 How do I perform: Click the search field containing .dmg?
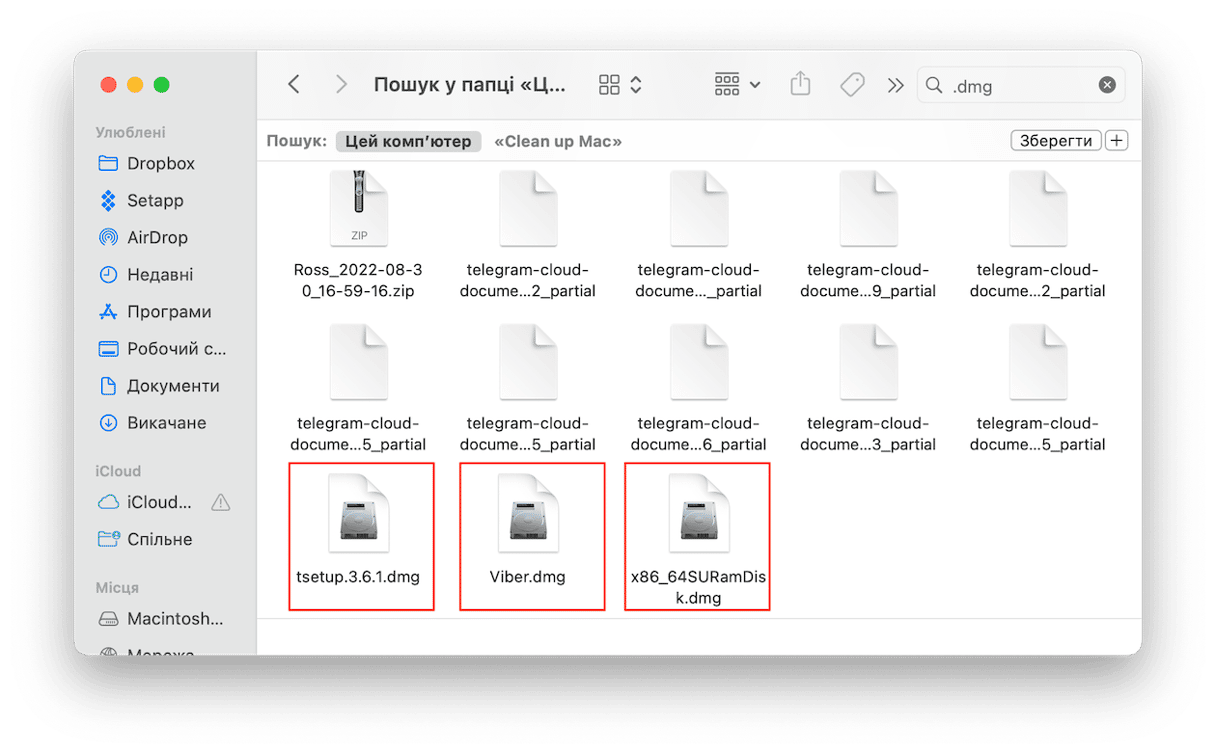[x=1021, y=86]
